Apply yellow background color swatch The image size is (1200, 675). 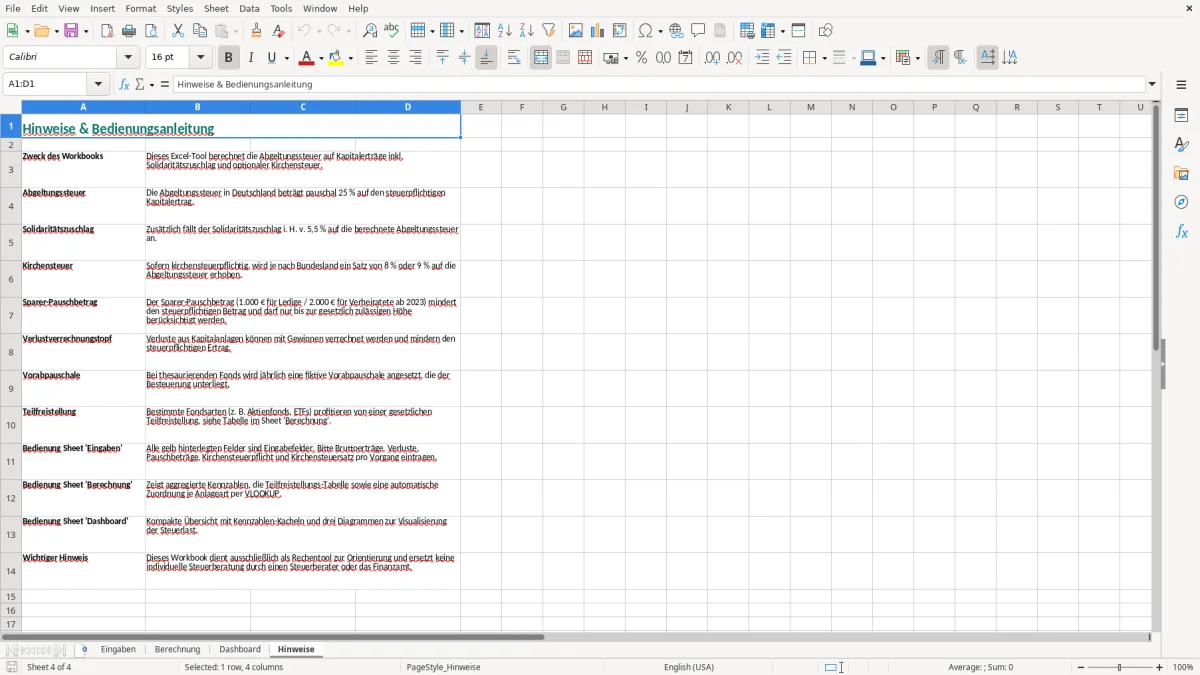337,58
